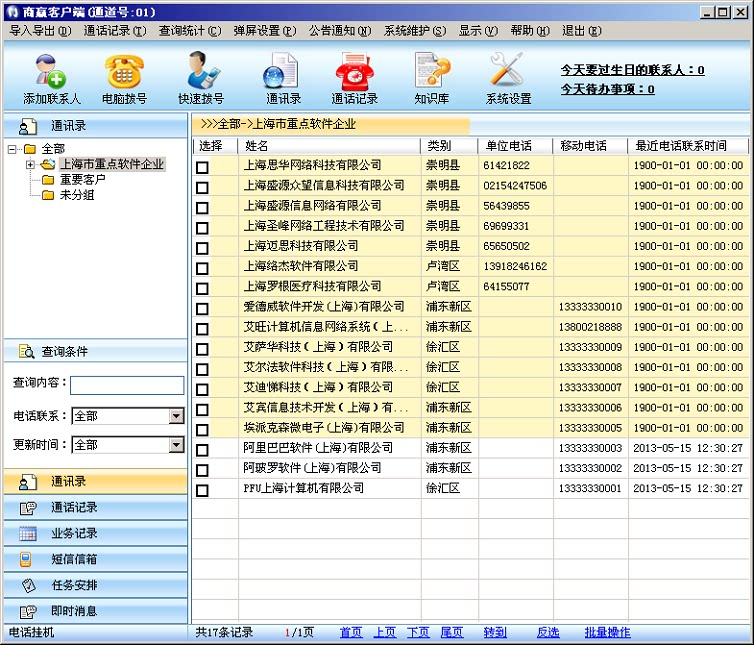Click the 反选 invert selection link
This screenshot has height=645, width=754.
click(x=548, y=632)
